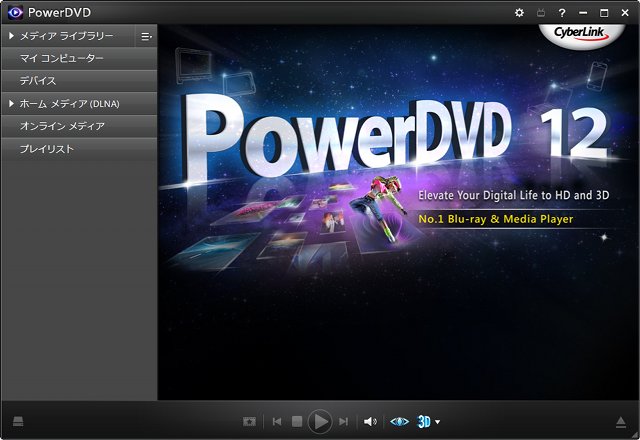
Task: Skip to next chapter
Action: tap(344, 422)
